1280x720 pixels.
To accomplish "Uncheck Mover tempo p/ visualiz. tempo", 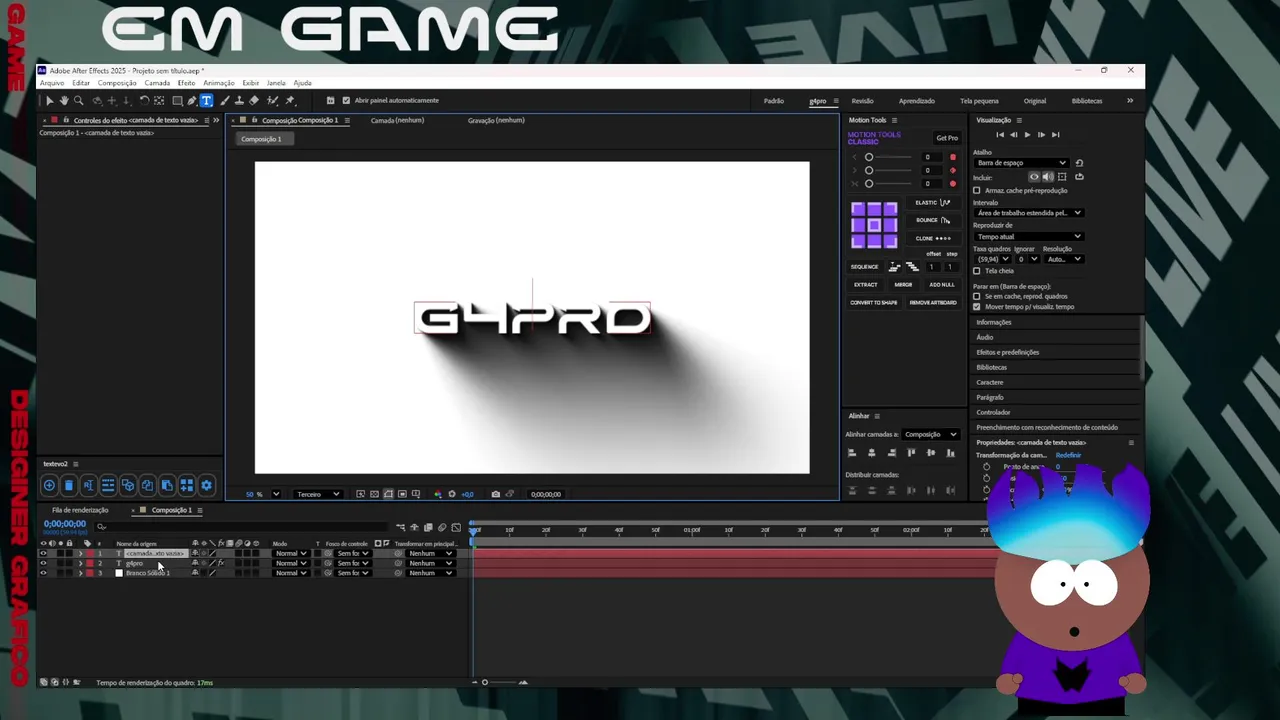I will click(x=977, y=307).
